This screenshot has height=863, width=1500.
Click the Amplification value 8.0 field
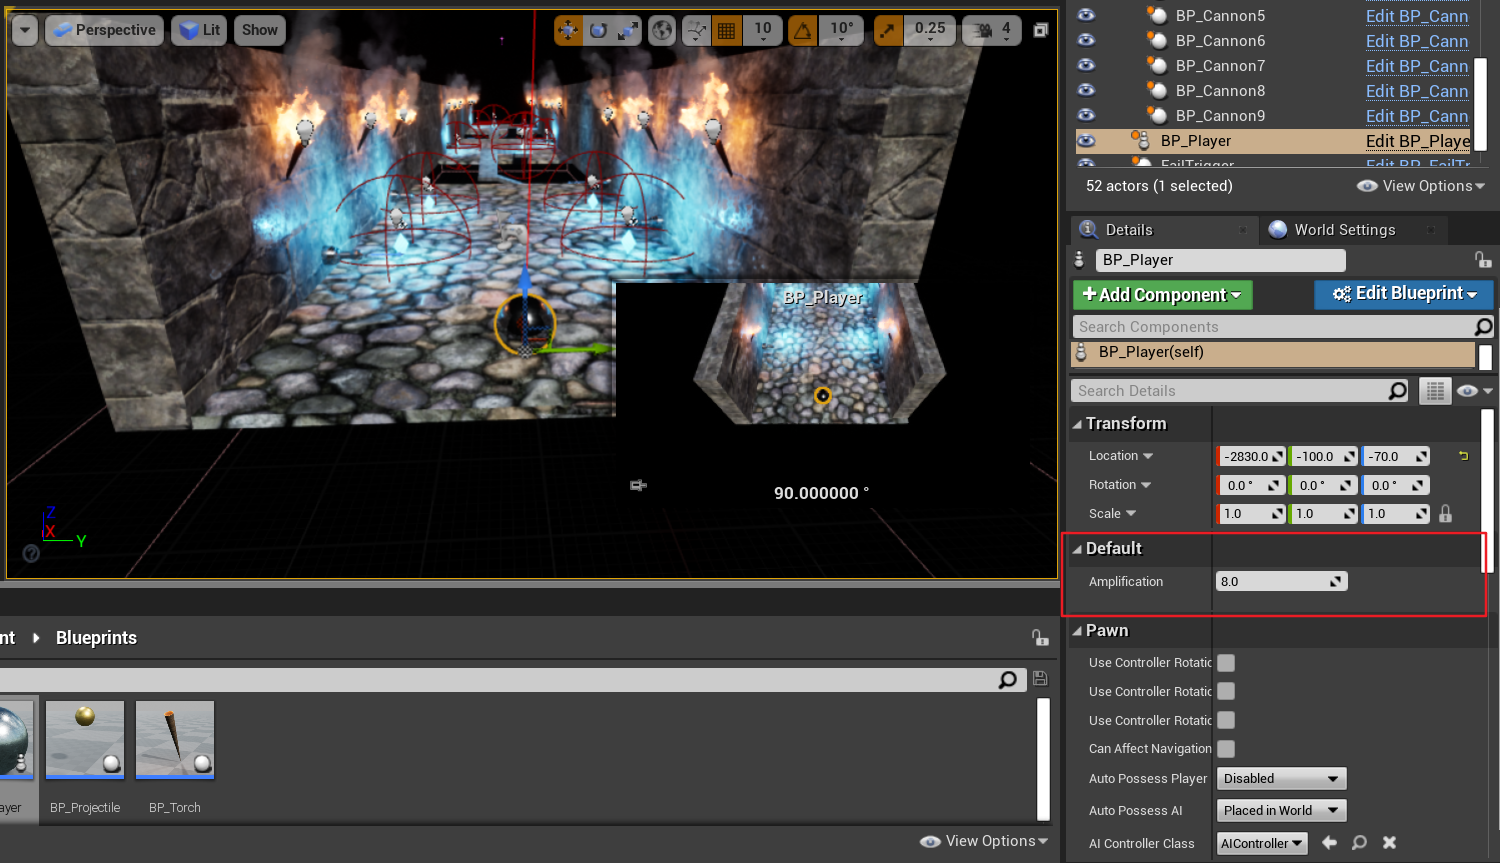(x=1282, y=582)
